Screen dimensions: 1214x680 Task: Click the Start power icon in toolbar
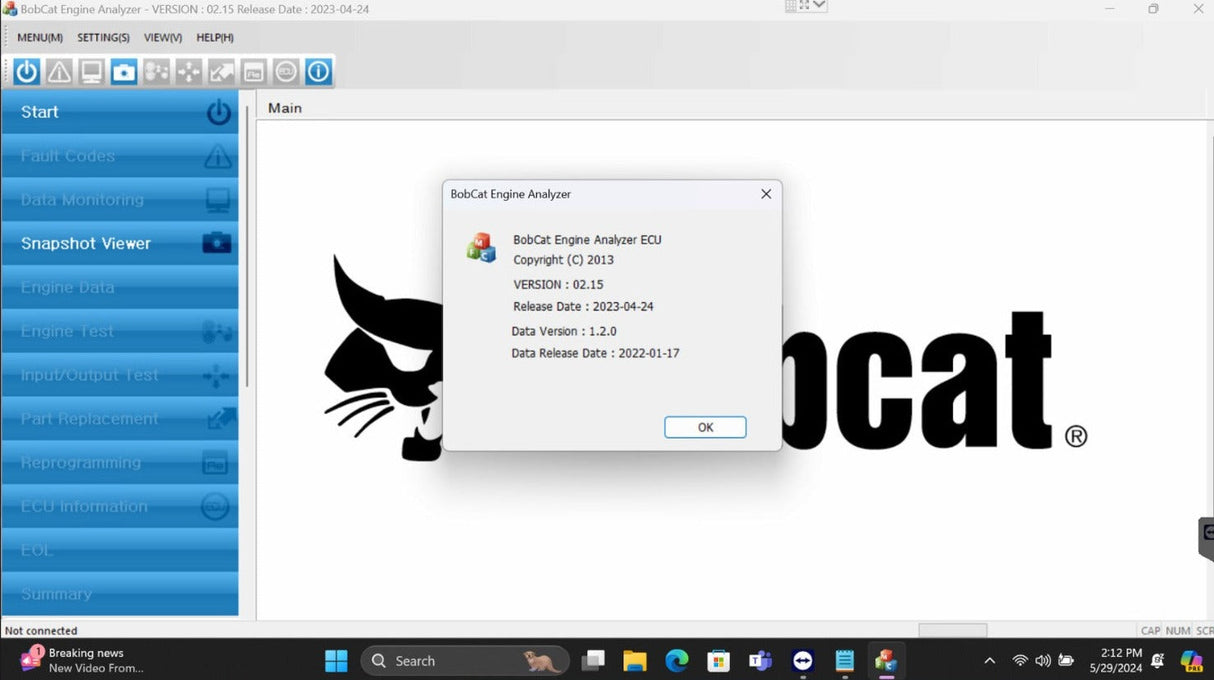tap(27, 72)
